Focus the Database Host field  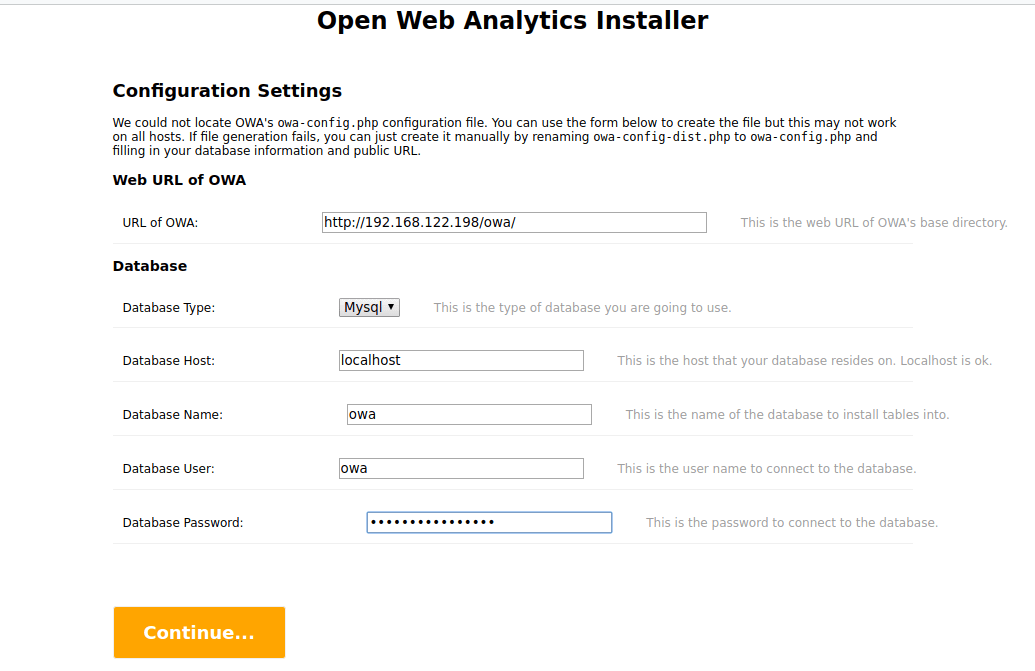click(x=461, y=360)
